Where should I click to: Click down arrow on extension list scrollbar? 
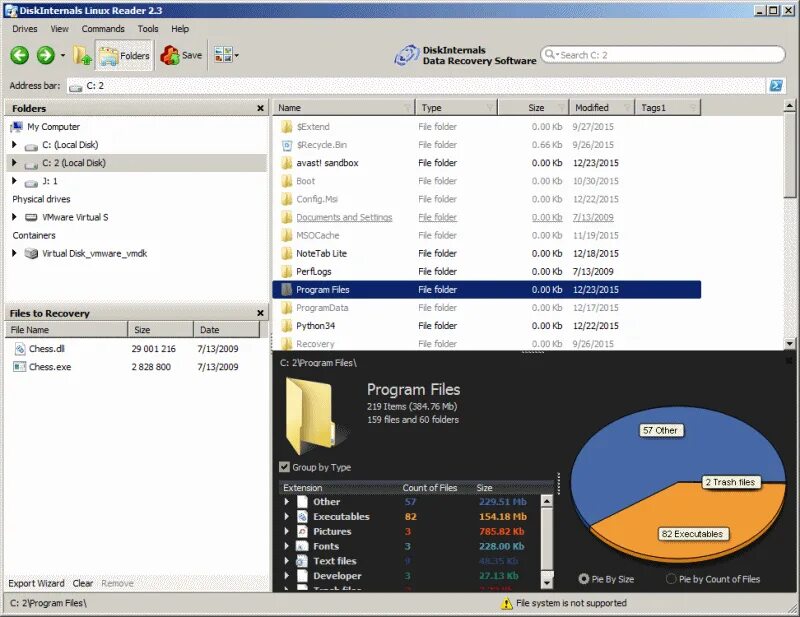coord(546,582)
